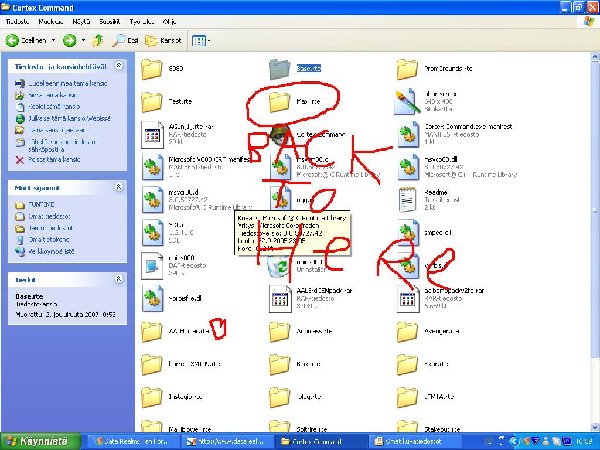This screenshot has width=600, height=450.
Task: Click the move this folder task link
Action: (46, 95)
